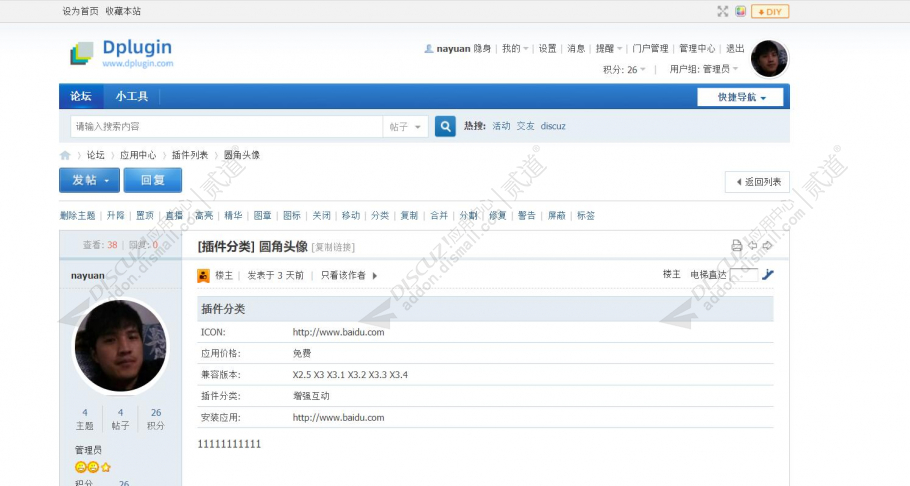Click the Dplugin site logo
Screen dimensions: 910x486
(x=122, y=53)
